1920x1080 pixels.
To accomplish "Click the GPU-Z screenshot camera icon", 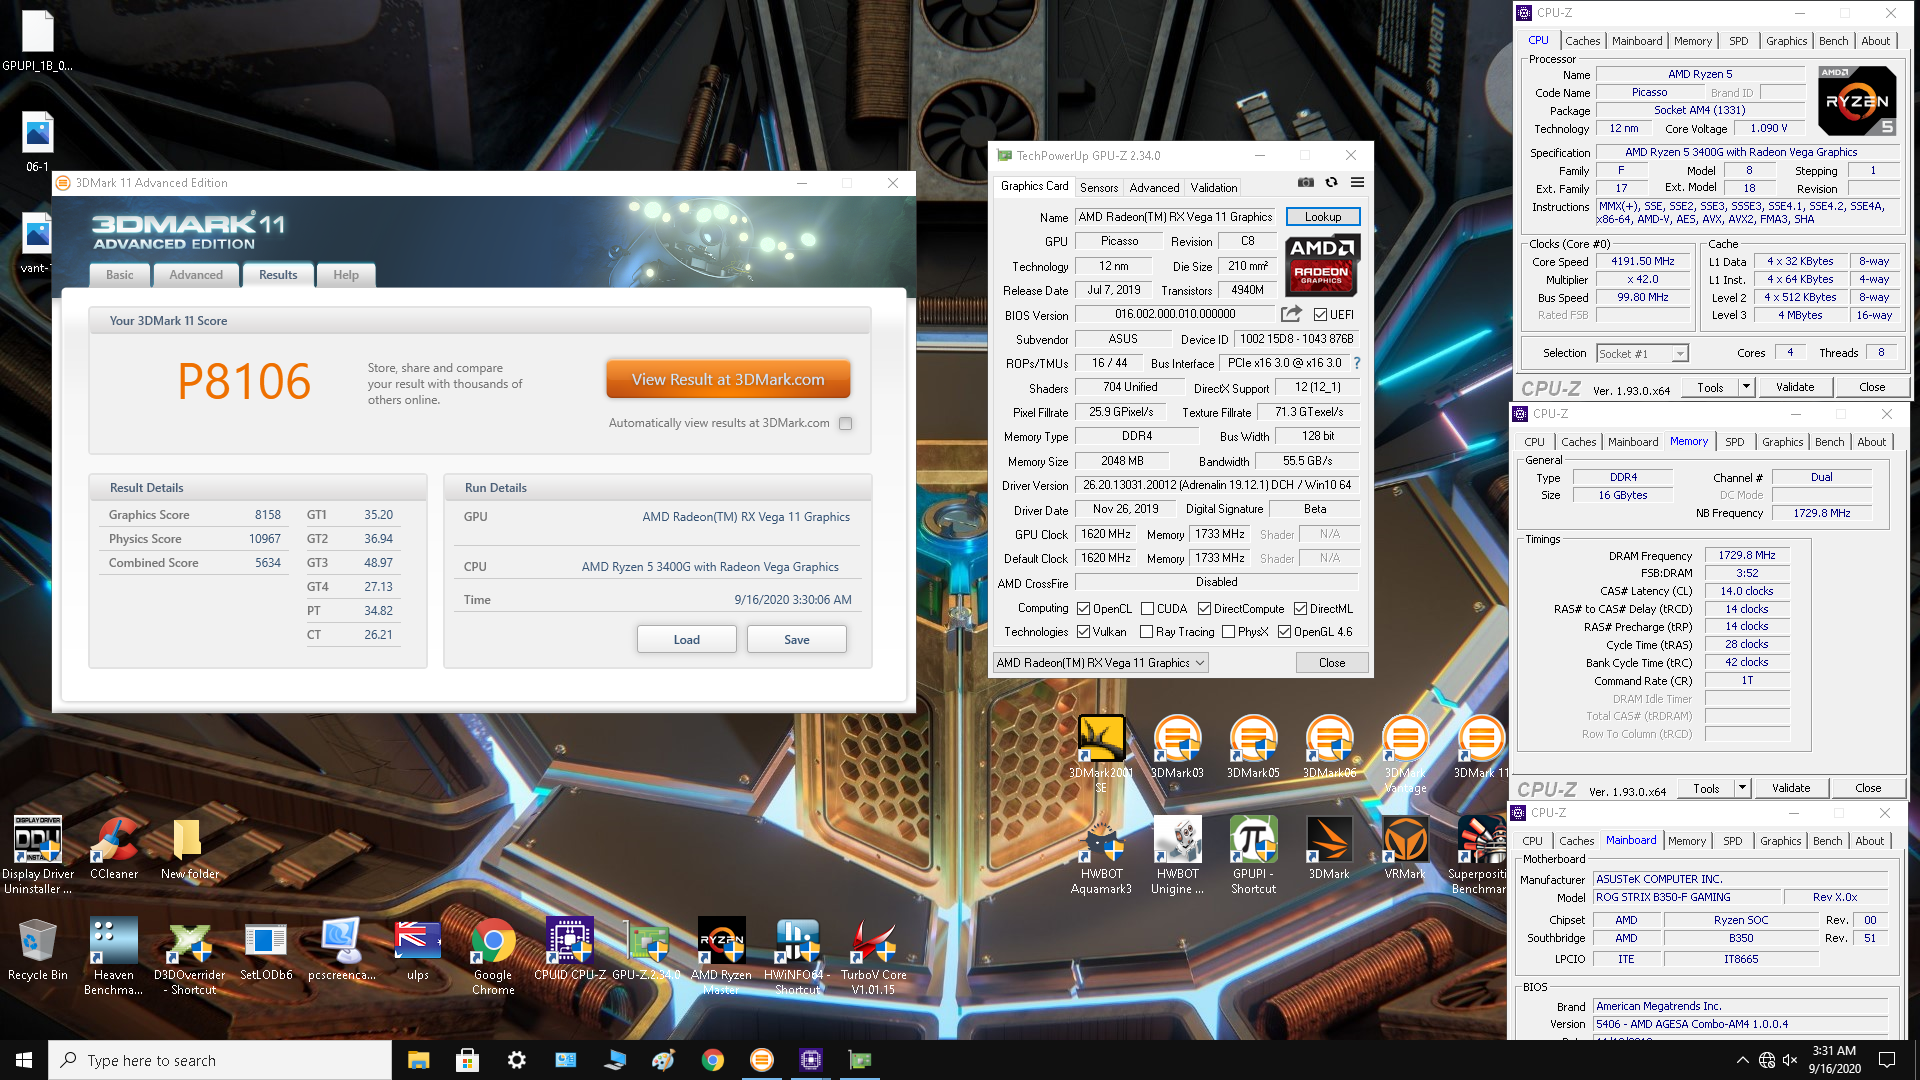I will [1306, 182].
